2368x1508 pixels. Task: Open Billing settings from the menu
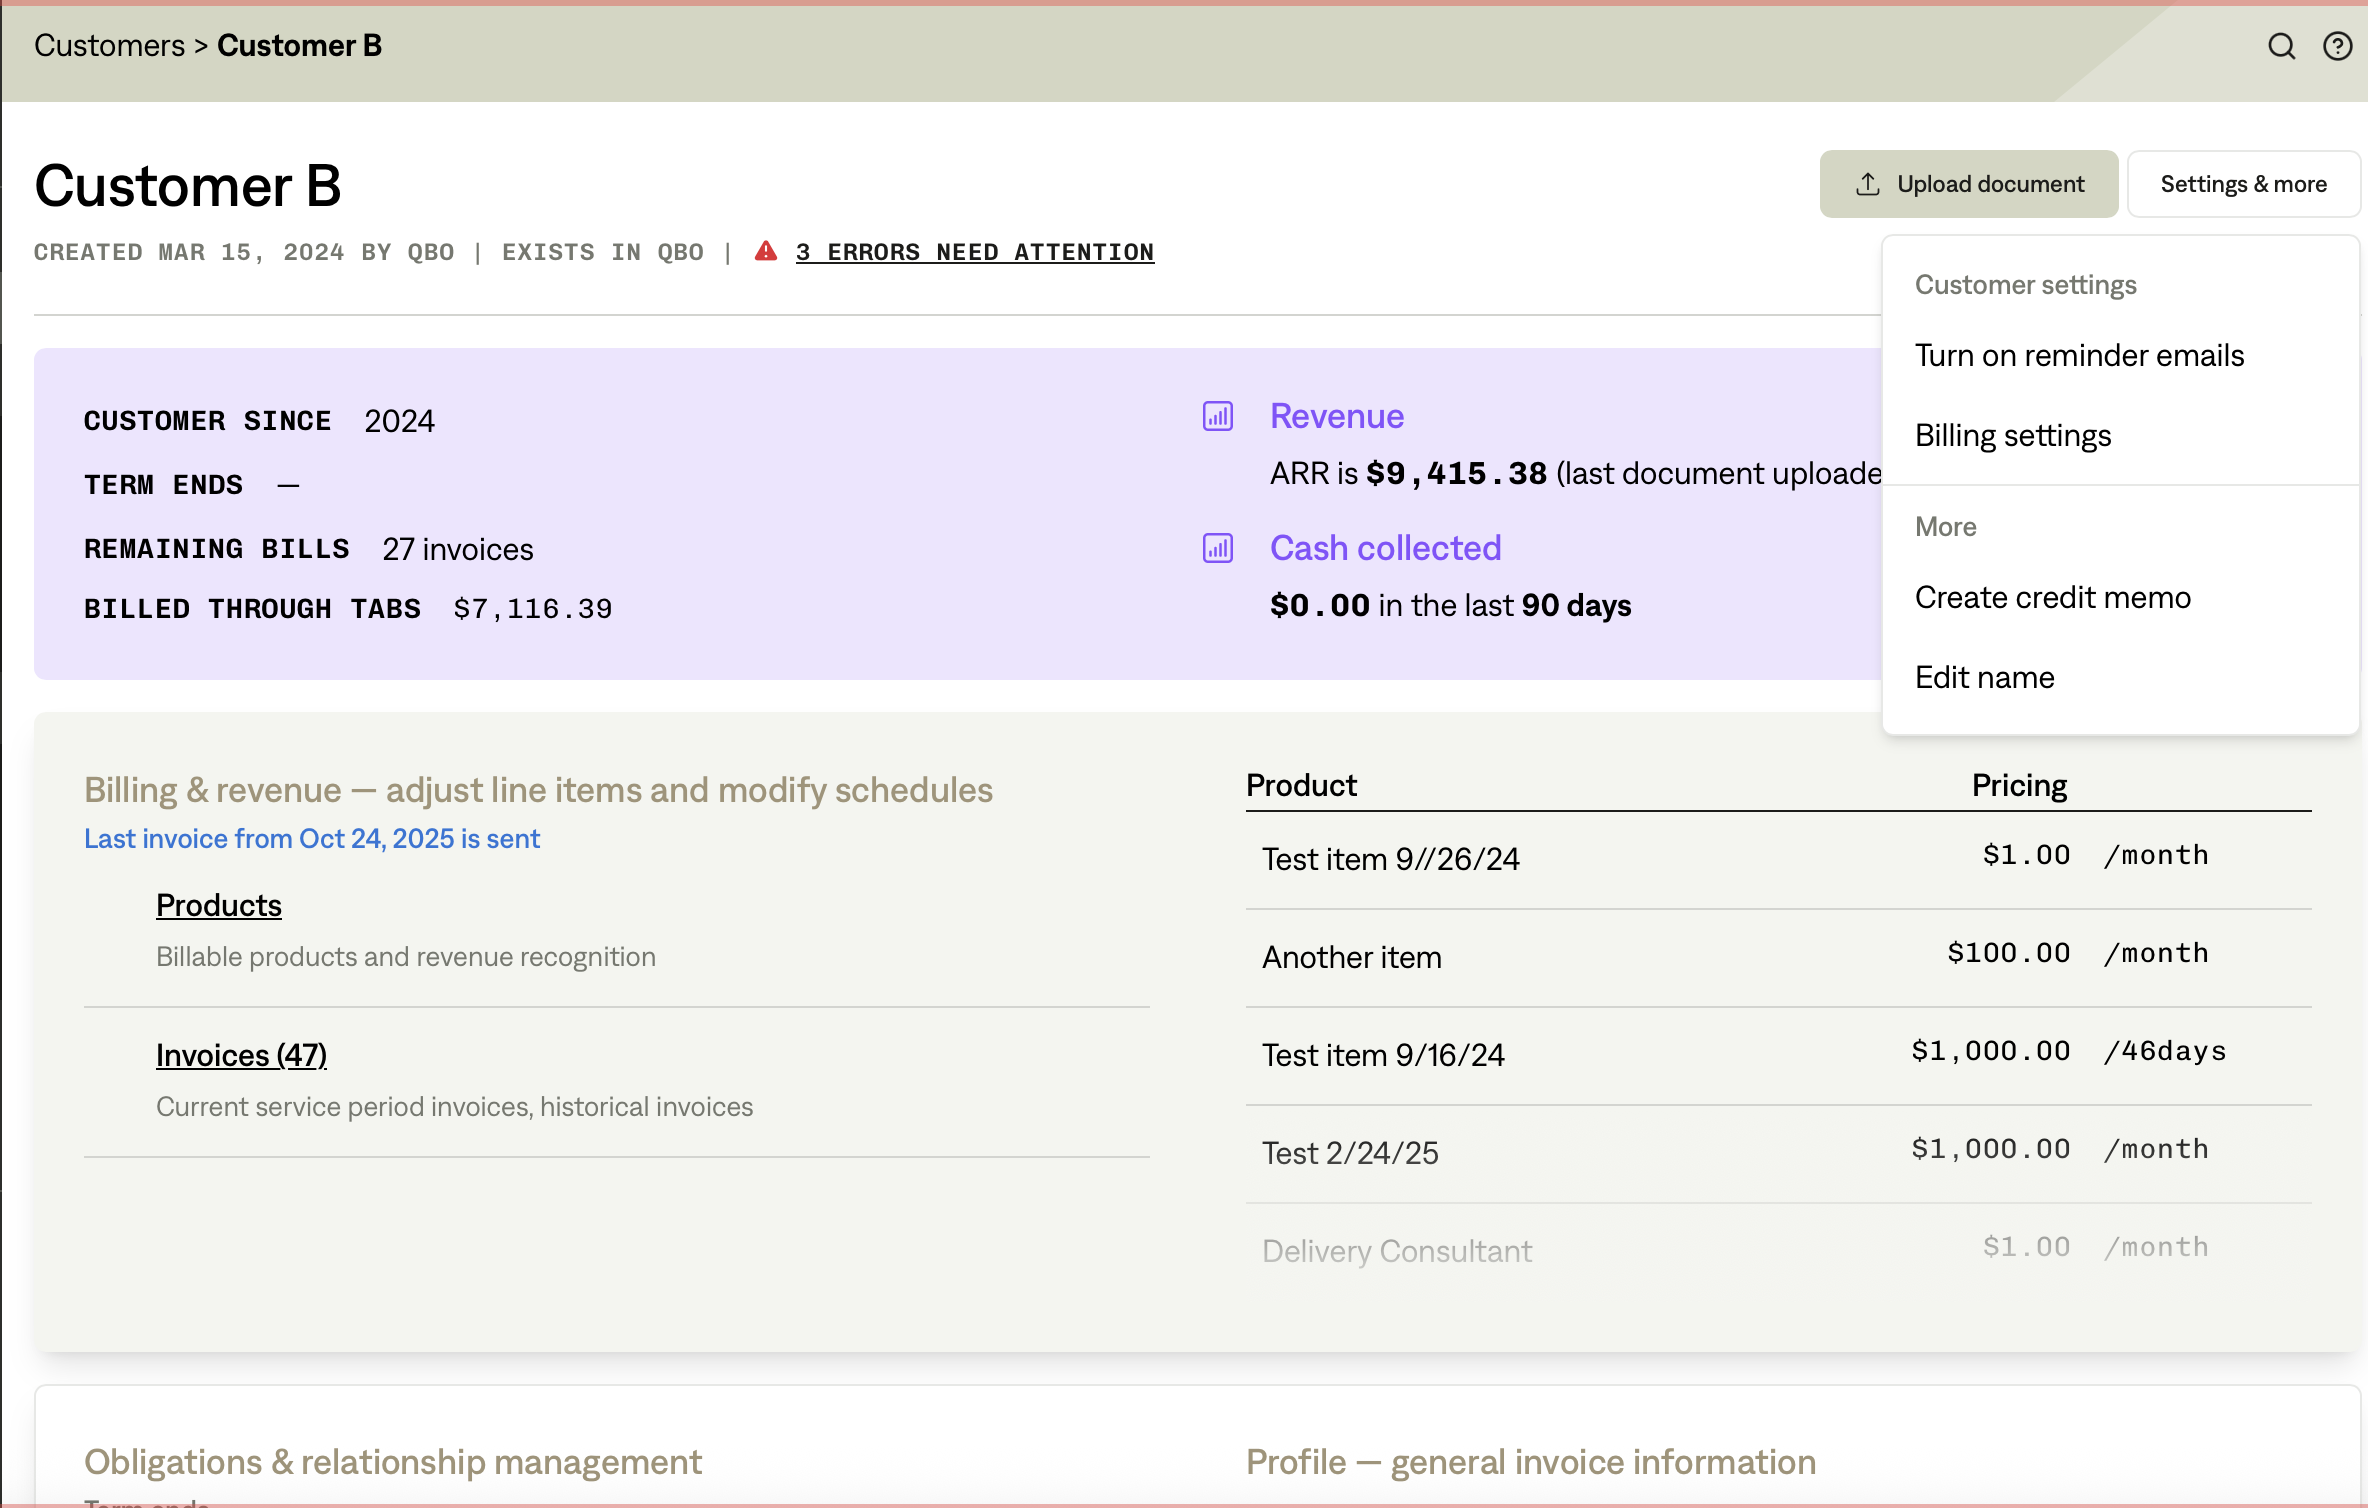(x=2013, y=435)
